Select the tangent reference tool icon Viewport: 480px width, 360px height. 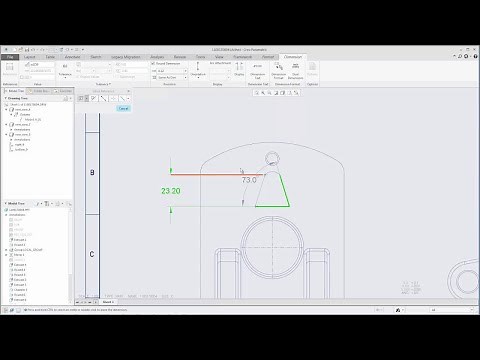(94, 98)
